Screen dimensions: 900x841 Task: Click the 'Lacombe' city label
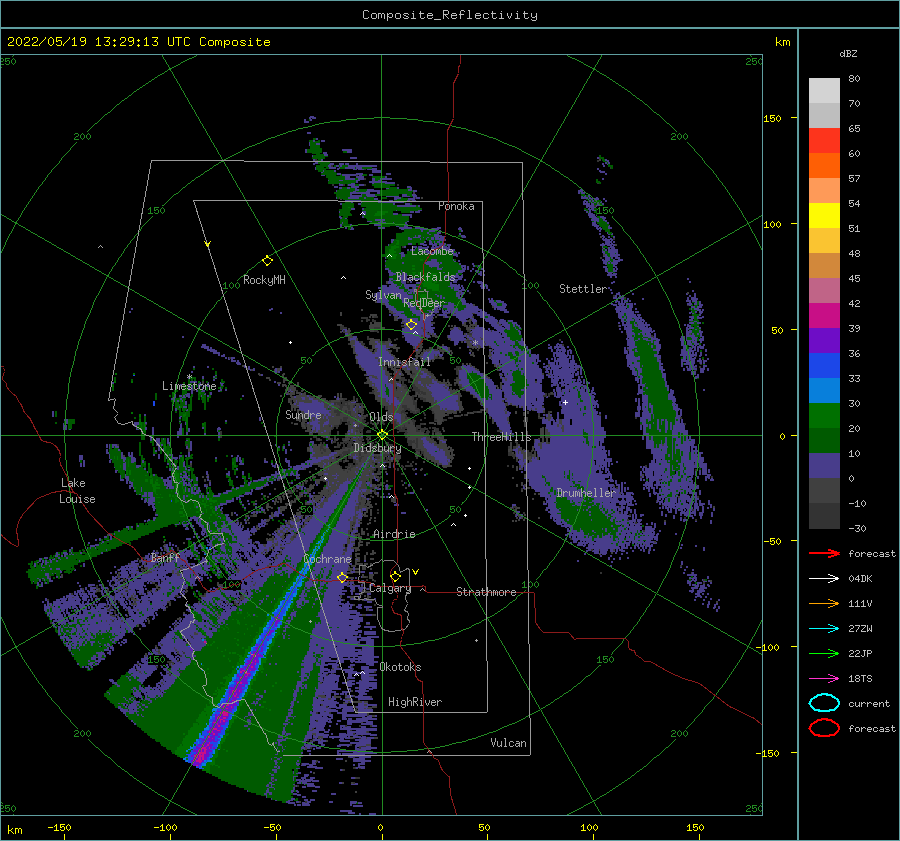tap(432, 251)
